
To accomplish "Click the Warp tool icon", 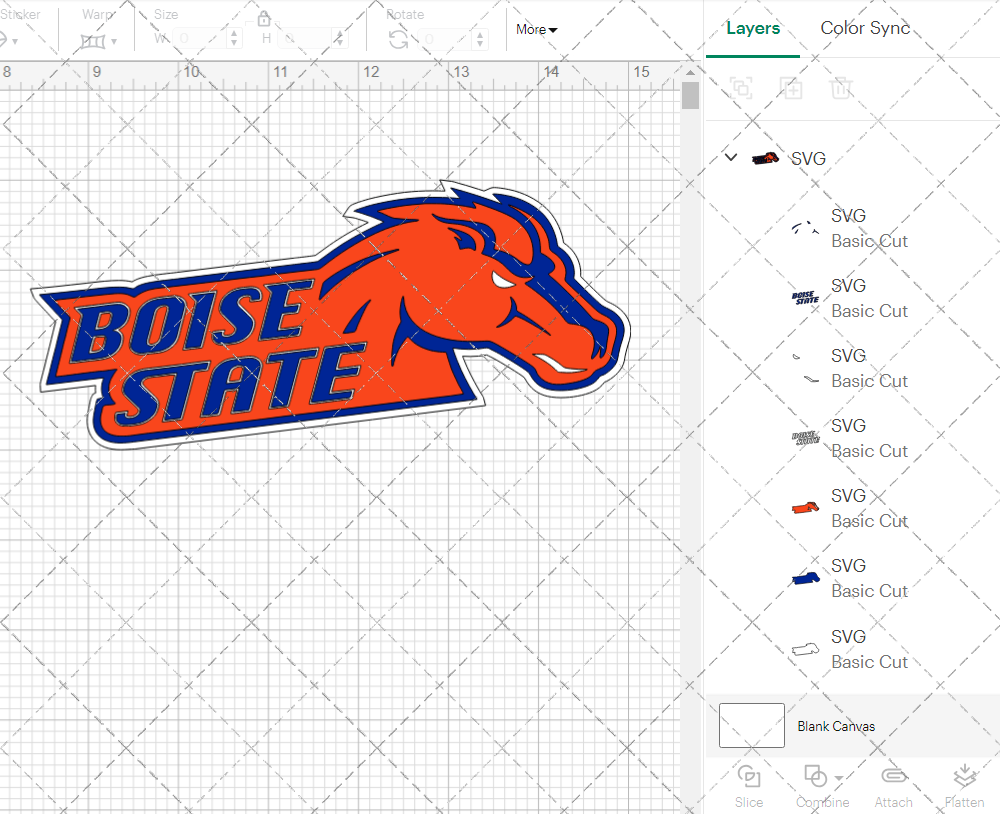I will pyautogui.click(x=93, y=41).
